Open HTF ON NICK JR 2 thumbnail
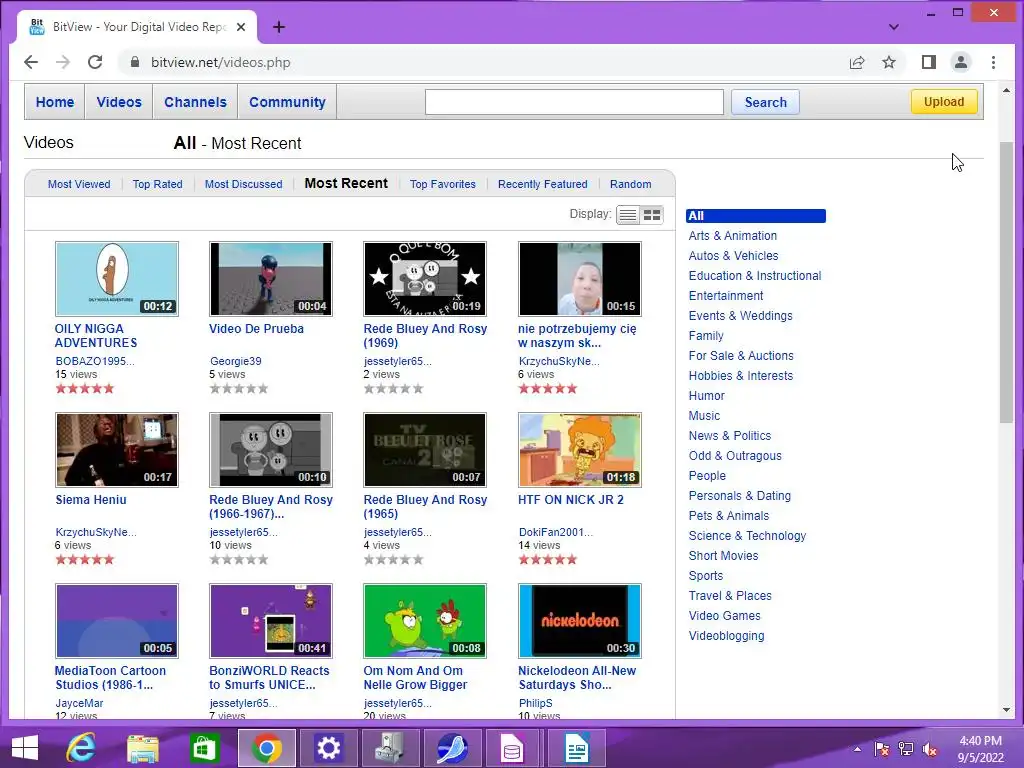 click(579, 450)
